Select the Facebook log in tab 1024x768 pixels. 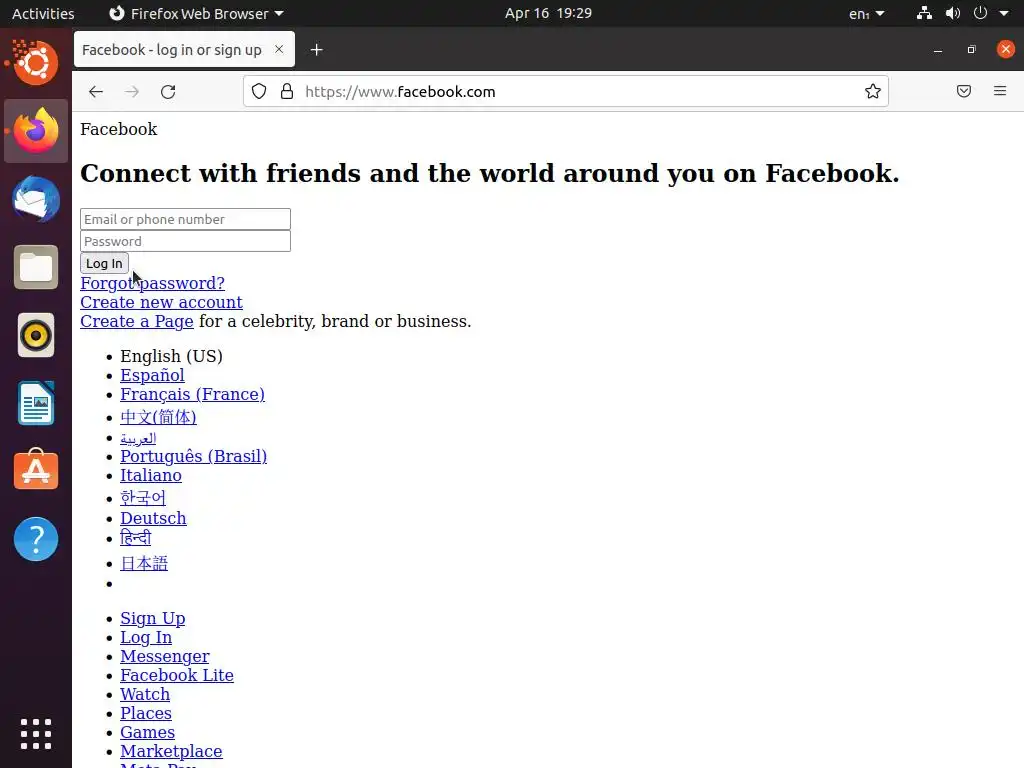184,50
